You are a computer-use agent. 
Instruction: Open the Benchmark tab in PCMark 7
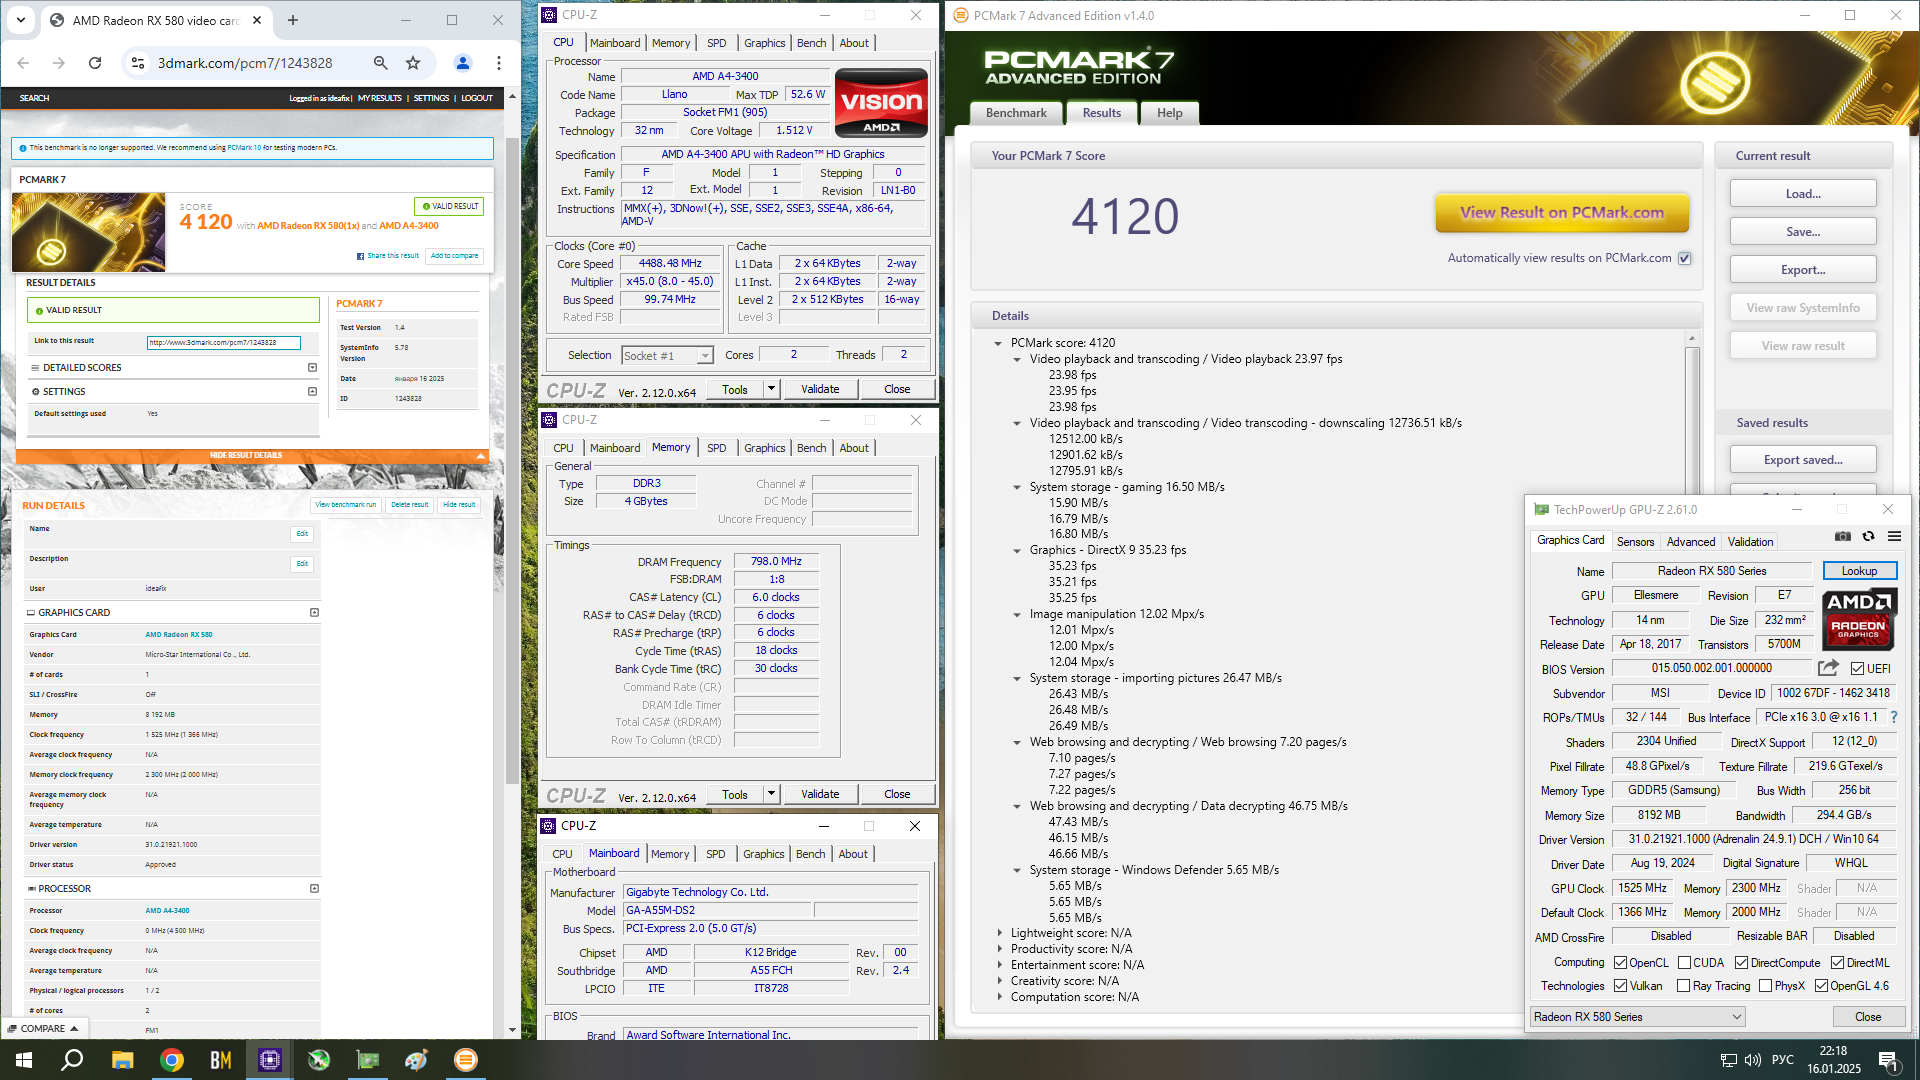(x=1016, y=113)
